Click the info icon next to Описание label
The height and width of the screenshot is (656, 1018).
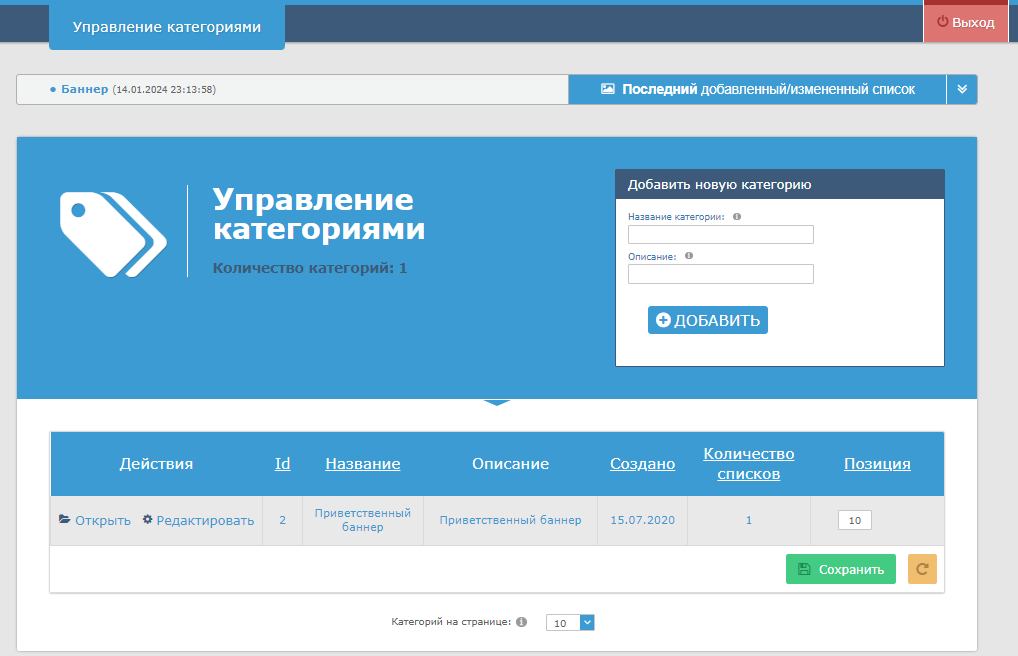689,256
